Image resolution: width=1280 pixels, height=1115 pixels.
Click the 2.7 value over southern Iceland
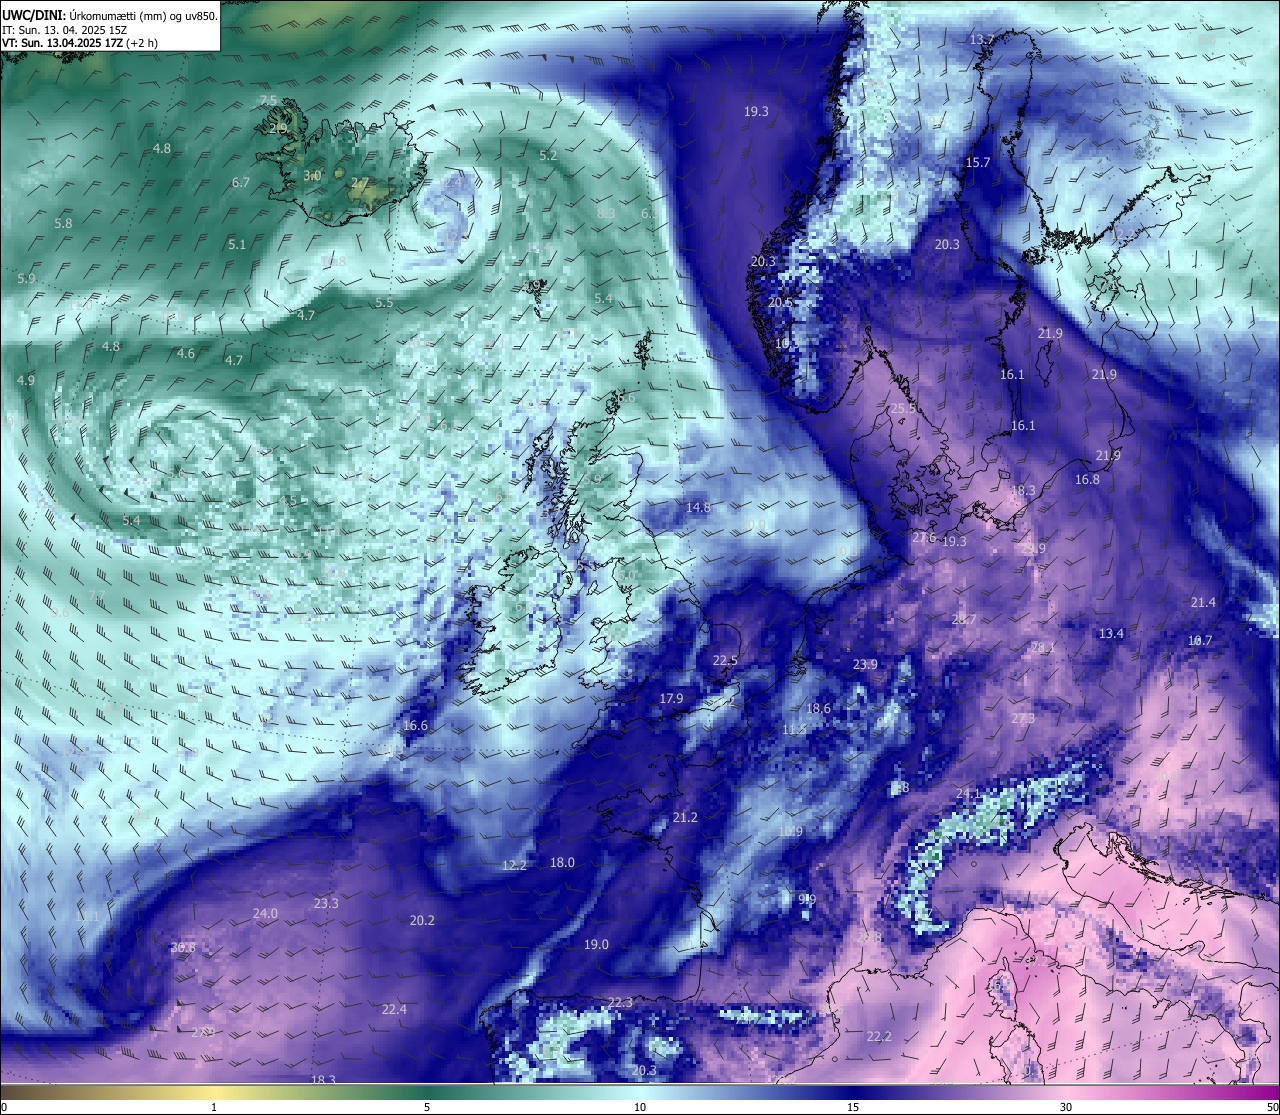click(360, 183)
